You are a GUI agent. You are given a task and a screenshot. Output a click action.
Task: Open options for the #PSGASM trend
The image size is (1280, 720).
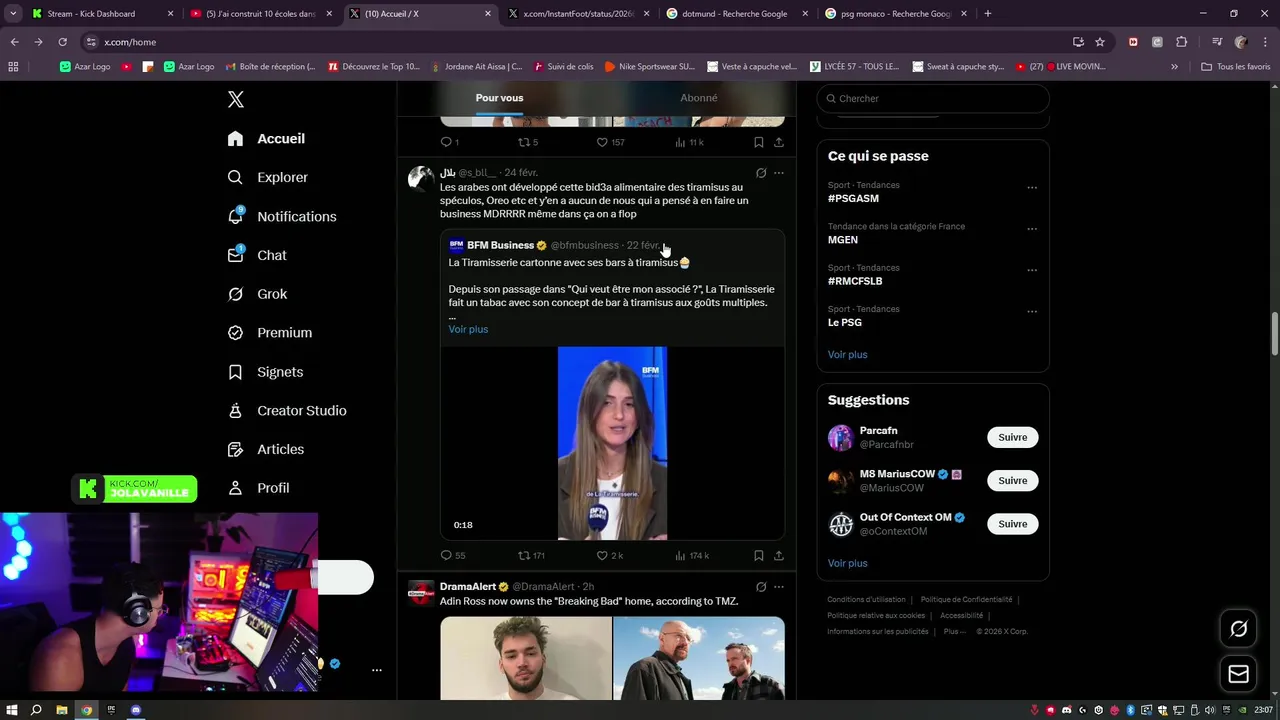pyautogui.click(x=1032, y=188)
